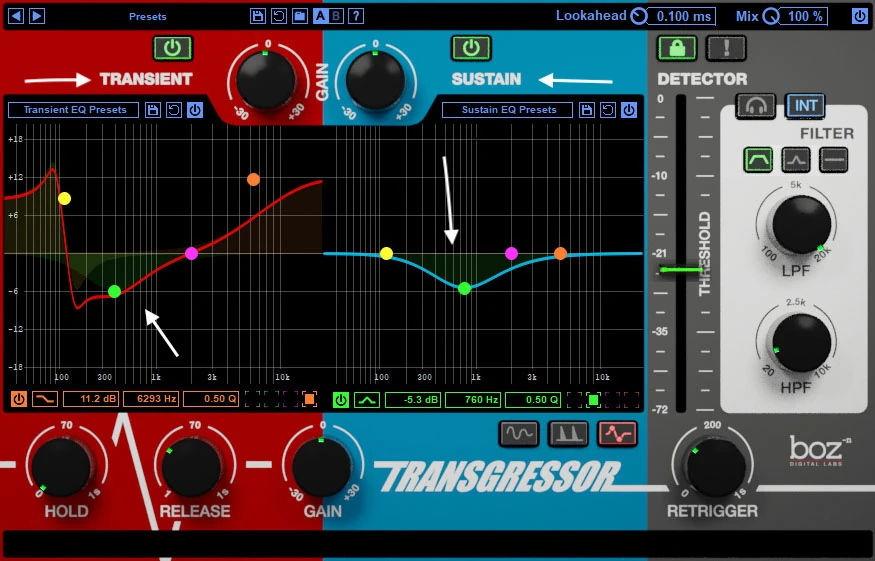Click the Sustain gain knob
The width and height of the screenshot is (875, 561).
pos(375,79)
